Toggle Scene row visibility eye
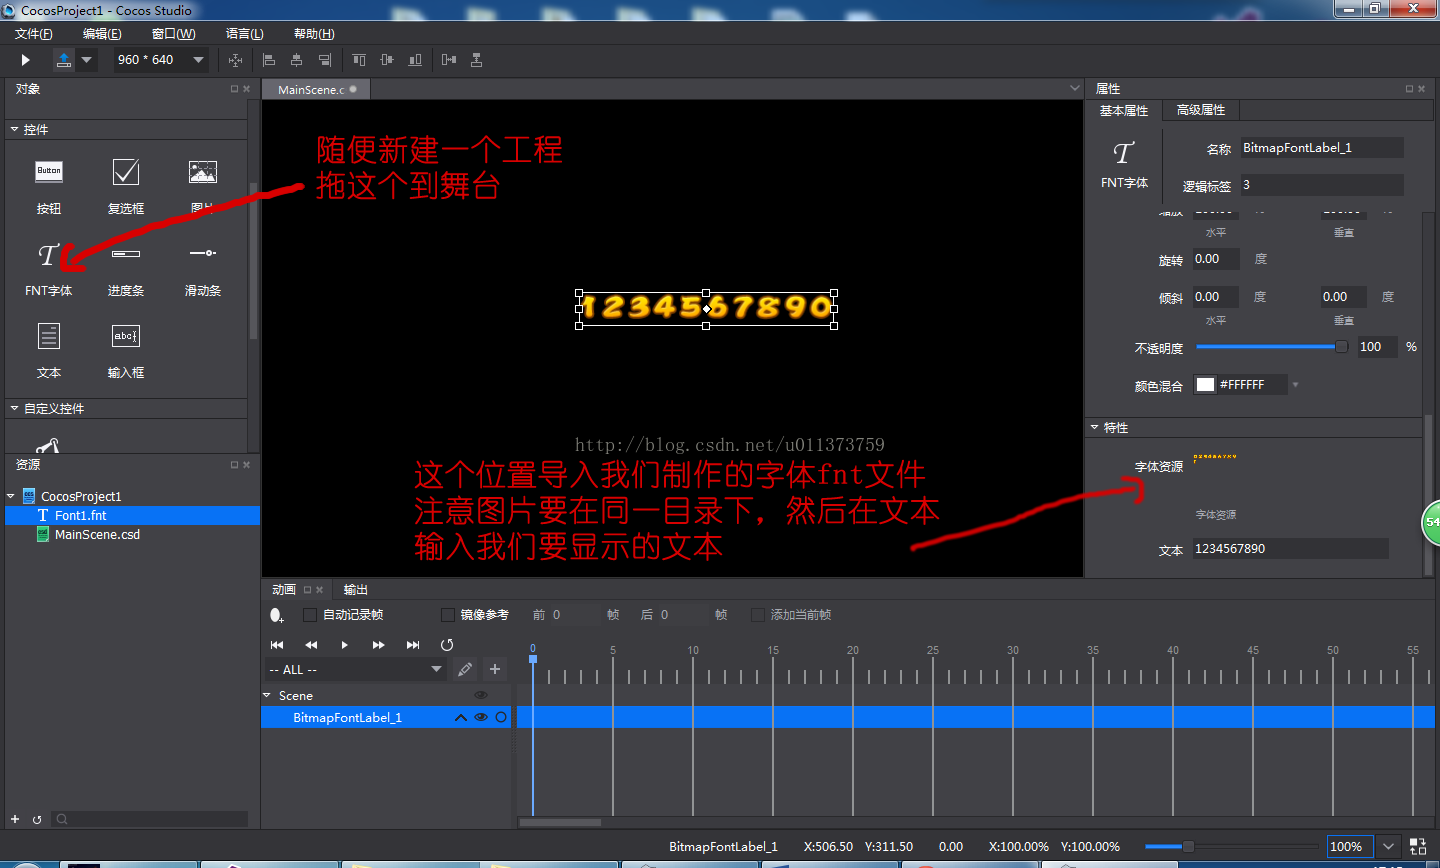The height and width of the screenshot is (868, 1440). coord(481,695)
